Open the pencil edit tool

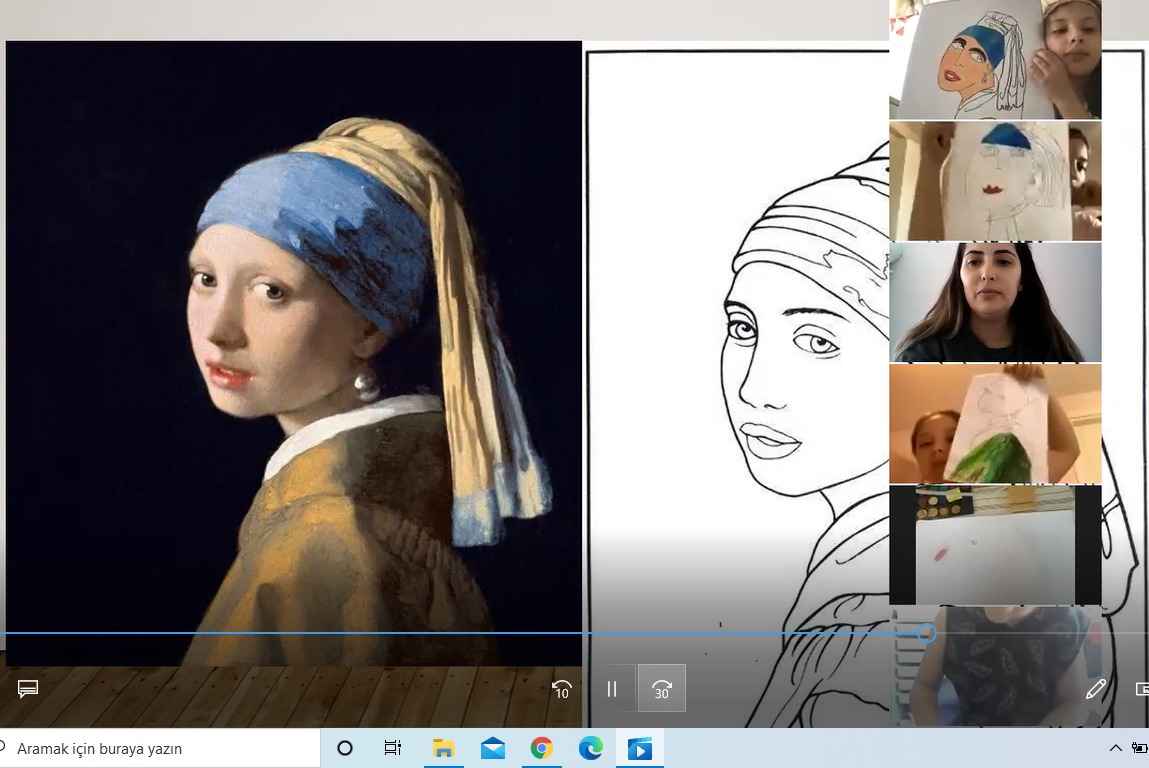pos(1096,688)
